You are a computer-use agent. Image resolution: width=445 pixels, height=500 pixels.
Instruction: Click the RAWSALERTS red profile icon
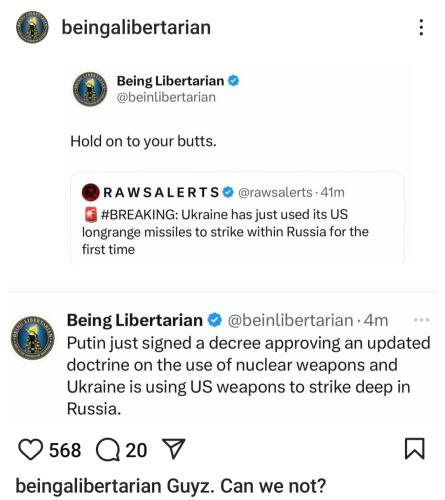coord(91,192)
